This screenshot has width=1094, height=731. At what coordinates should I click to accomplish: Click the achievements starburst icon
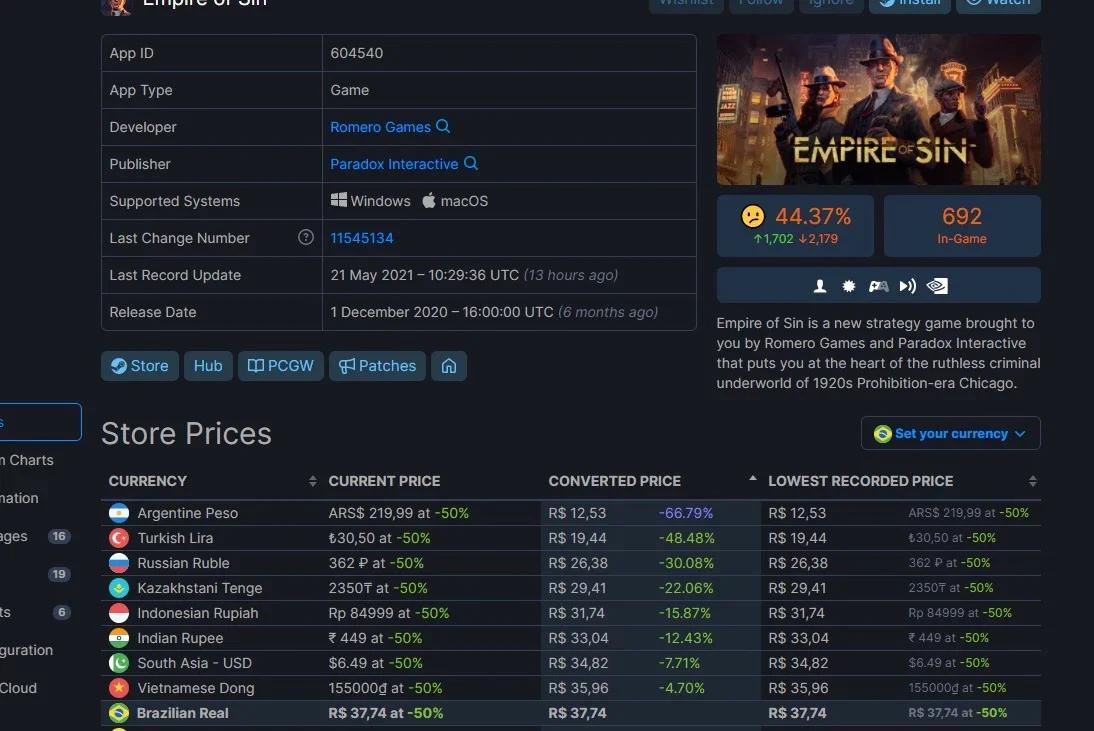click(x=848, y=286)
